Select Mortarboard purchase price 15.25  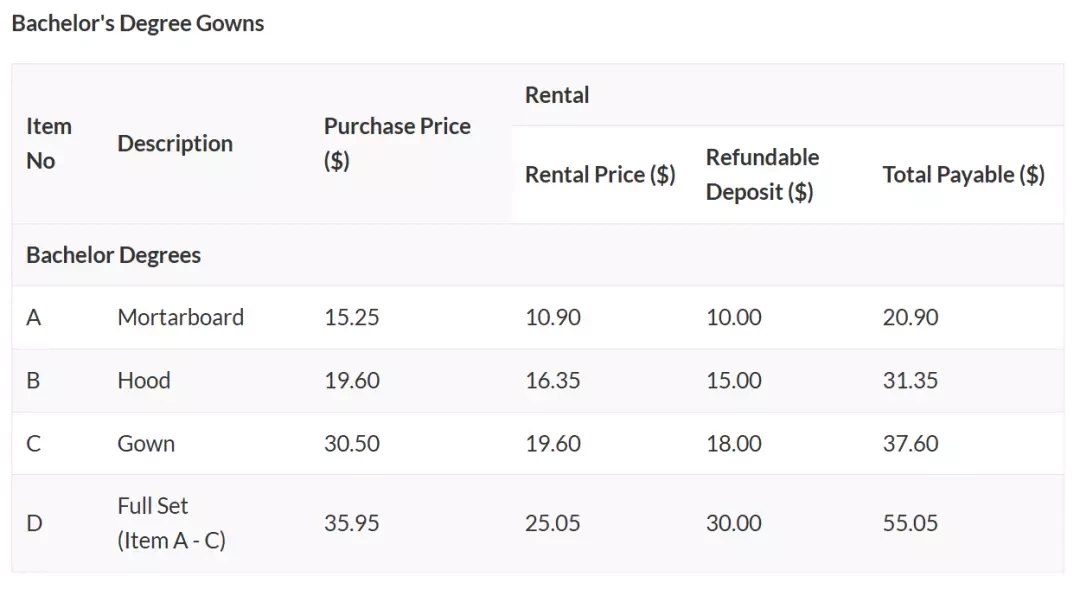click(351, 317)
